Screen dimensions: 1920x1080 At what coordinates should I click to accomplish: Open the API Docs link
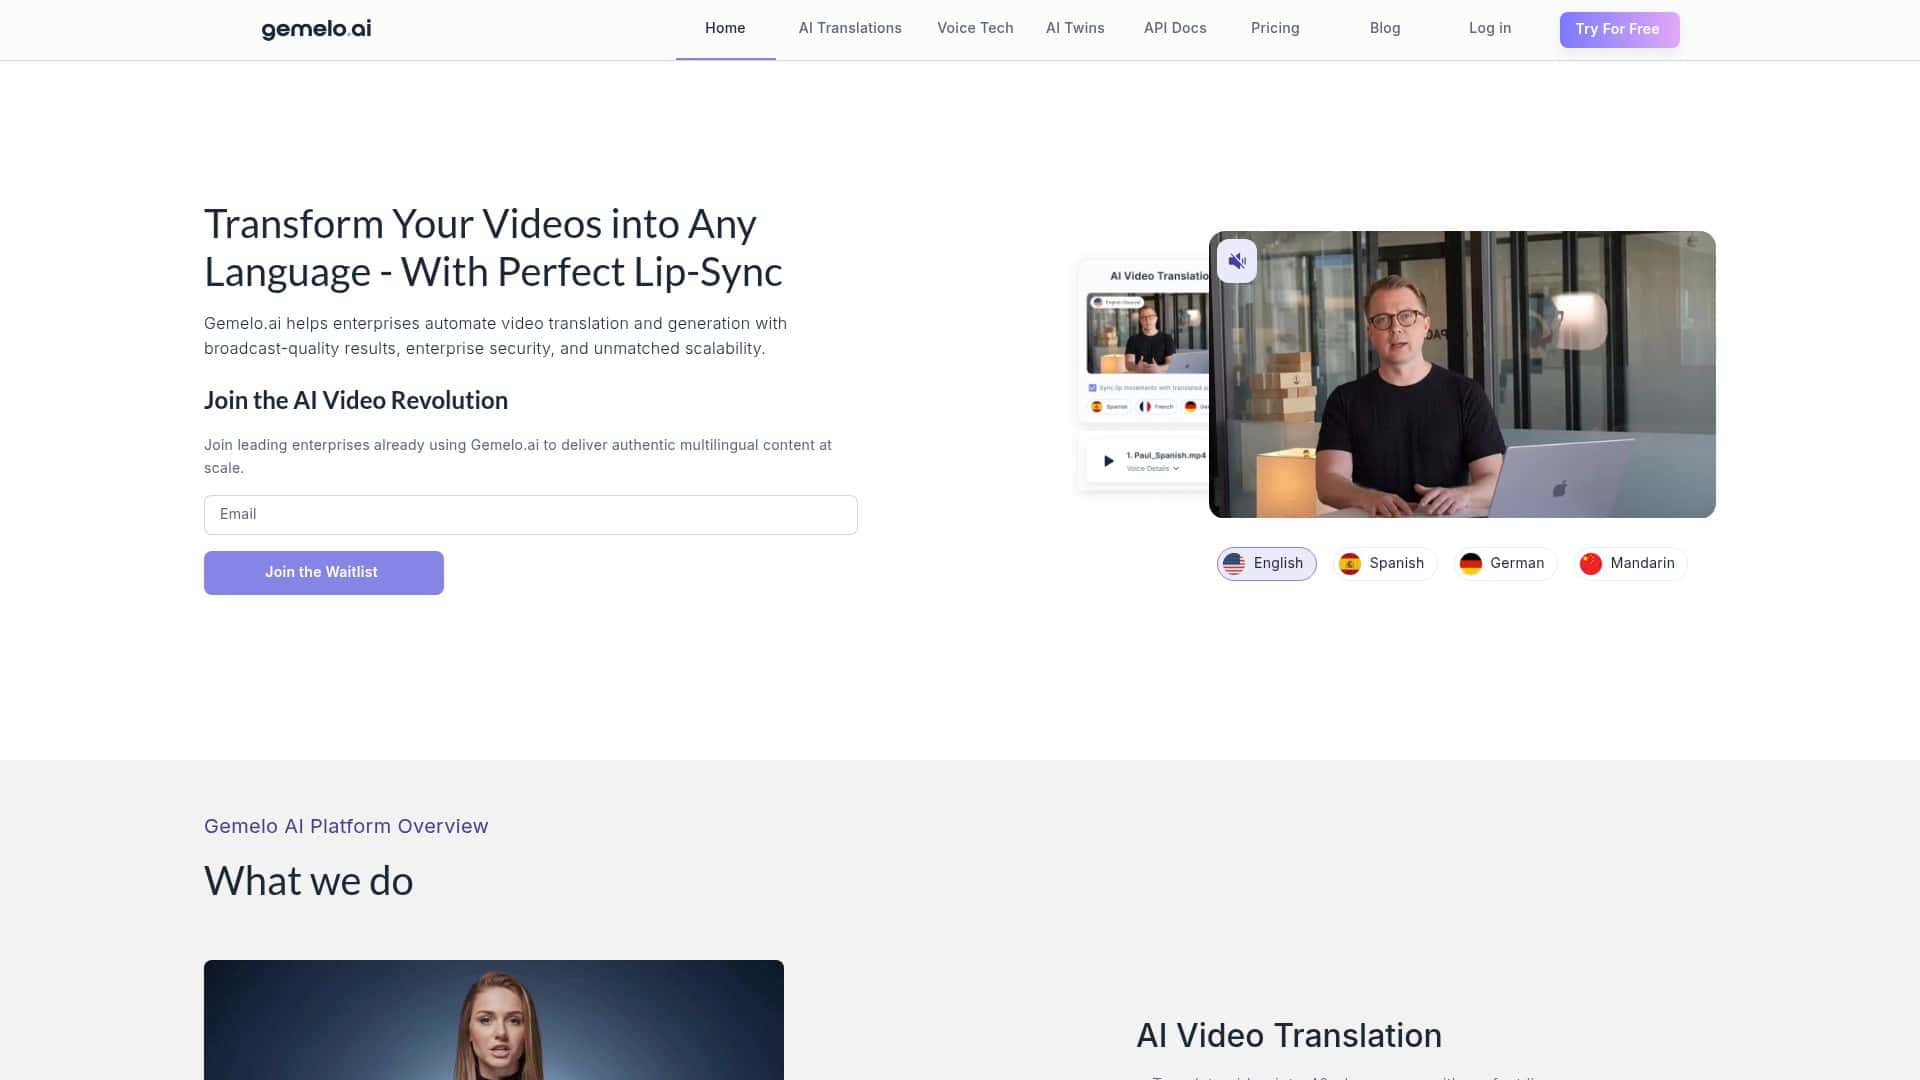click(1175, 29)
